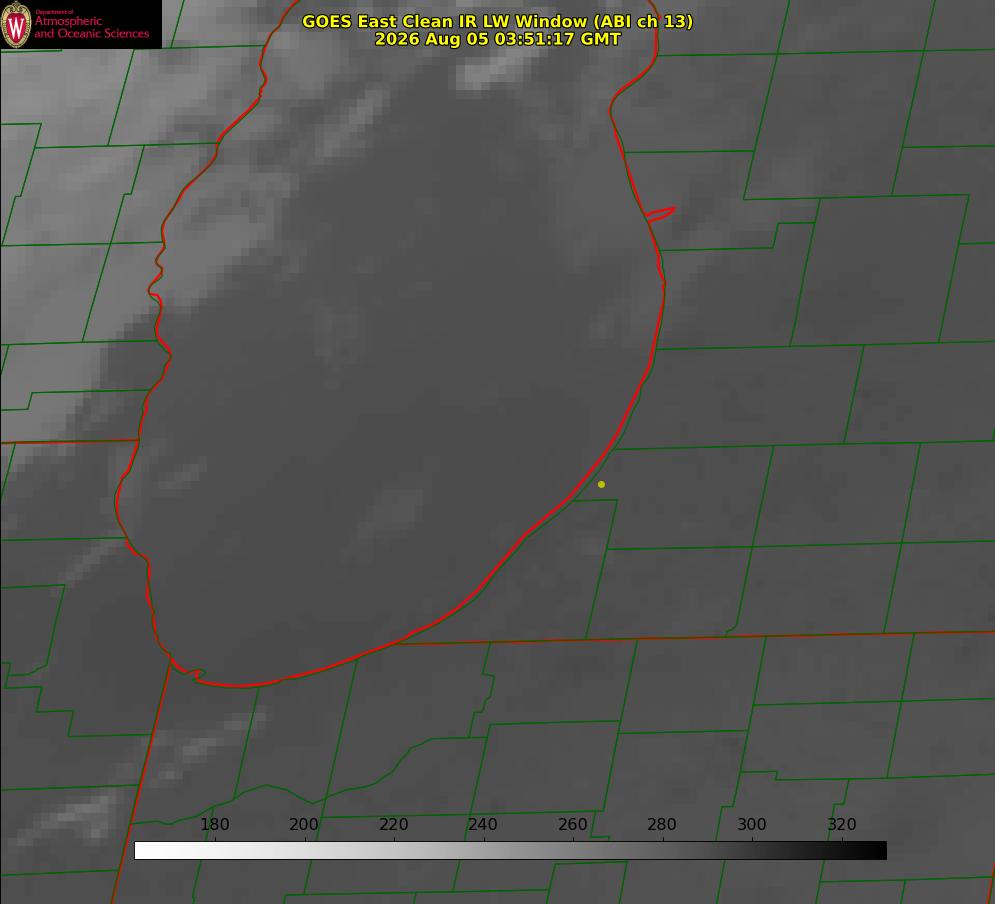Click the 220 tick label on colorbar
Viewport: 995px width, 904px height.
point(393,824)
